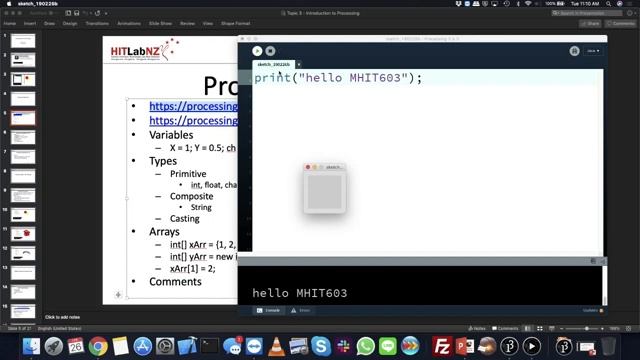The width and height of the screenshot is (640, 360).
Task: Click the gray sketch output canvas window
Action: [x=324, y=191]
